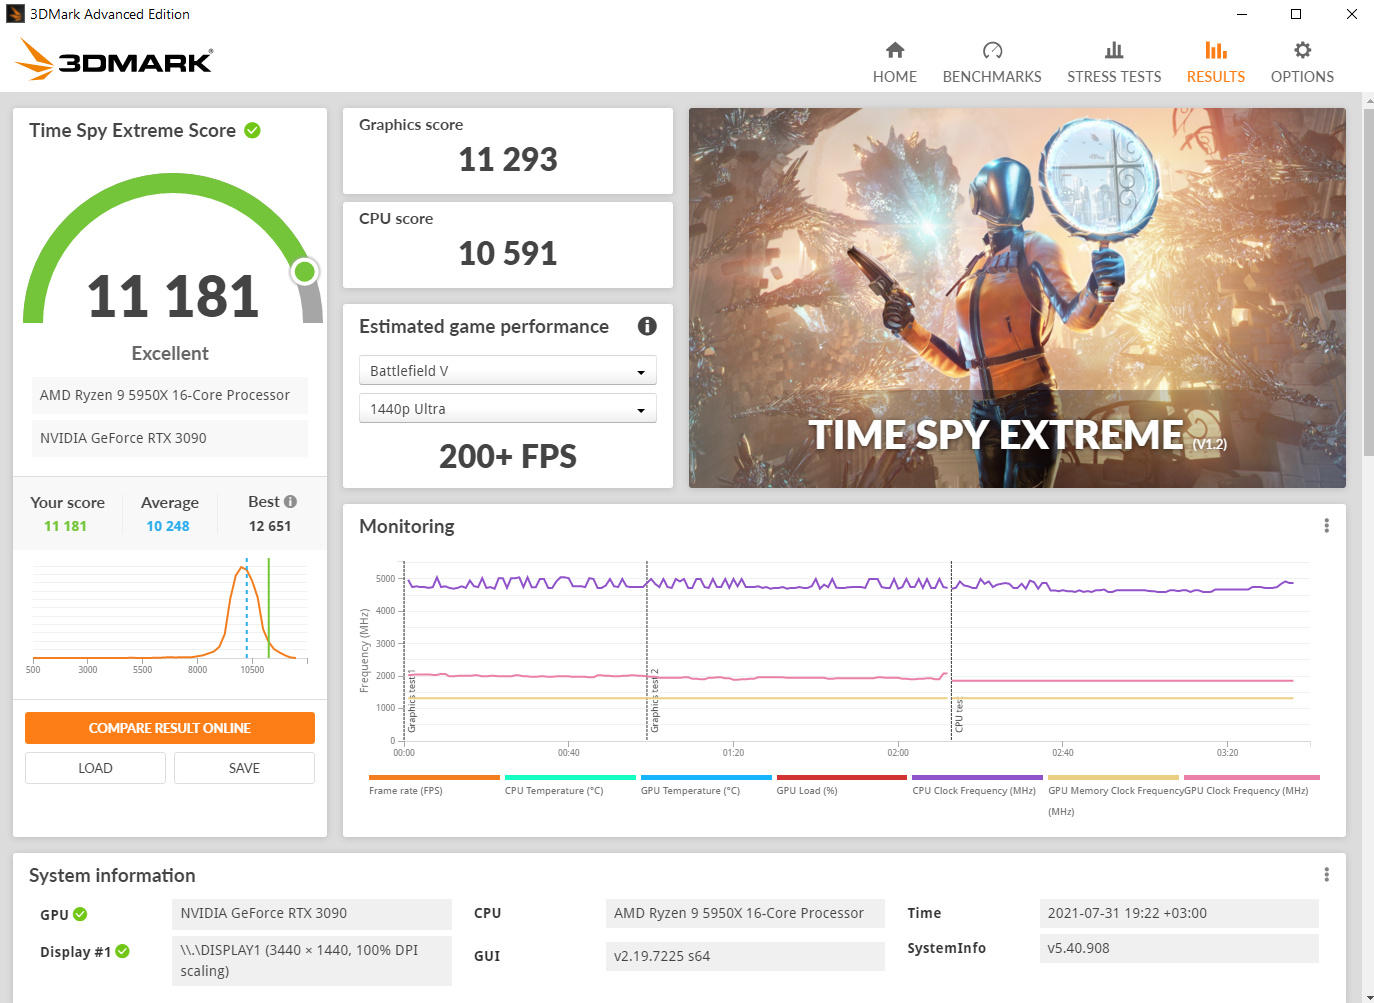Click the SystemInfo version v5.40.908
Screen dimensions: 1374x1003
(1179, 948)
